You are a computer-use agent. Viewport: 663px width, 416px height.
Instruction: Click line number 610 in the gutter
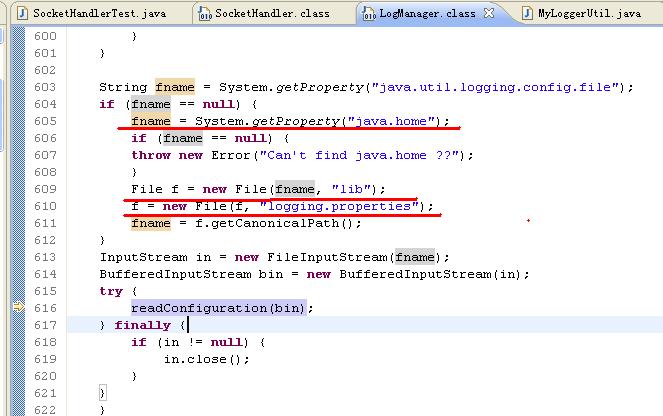pos(45,206)
